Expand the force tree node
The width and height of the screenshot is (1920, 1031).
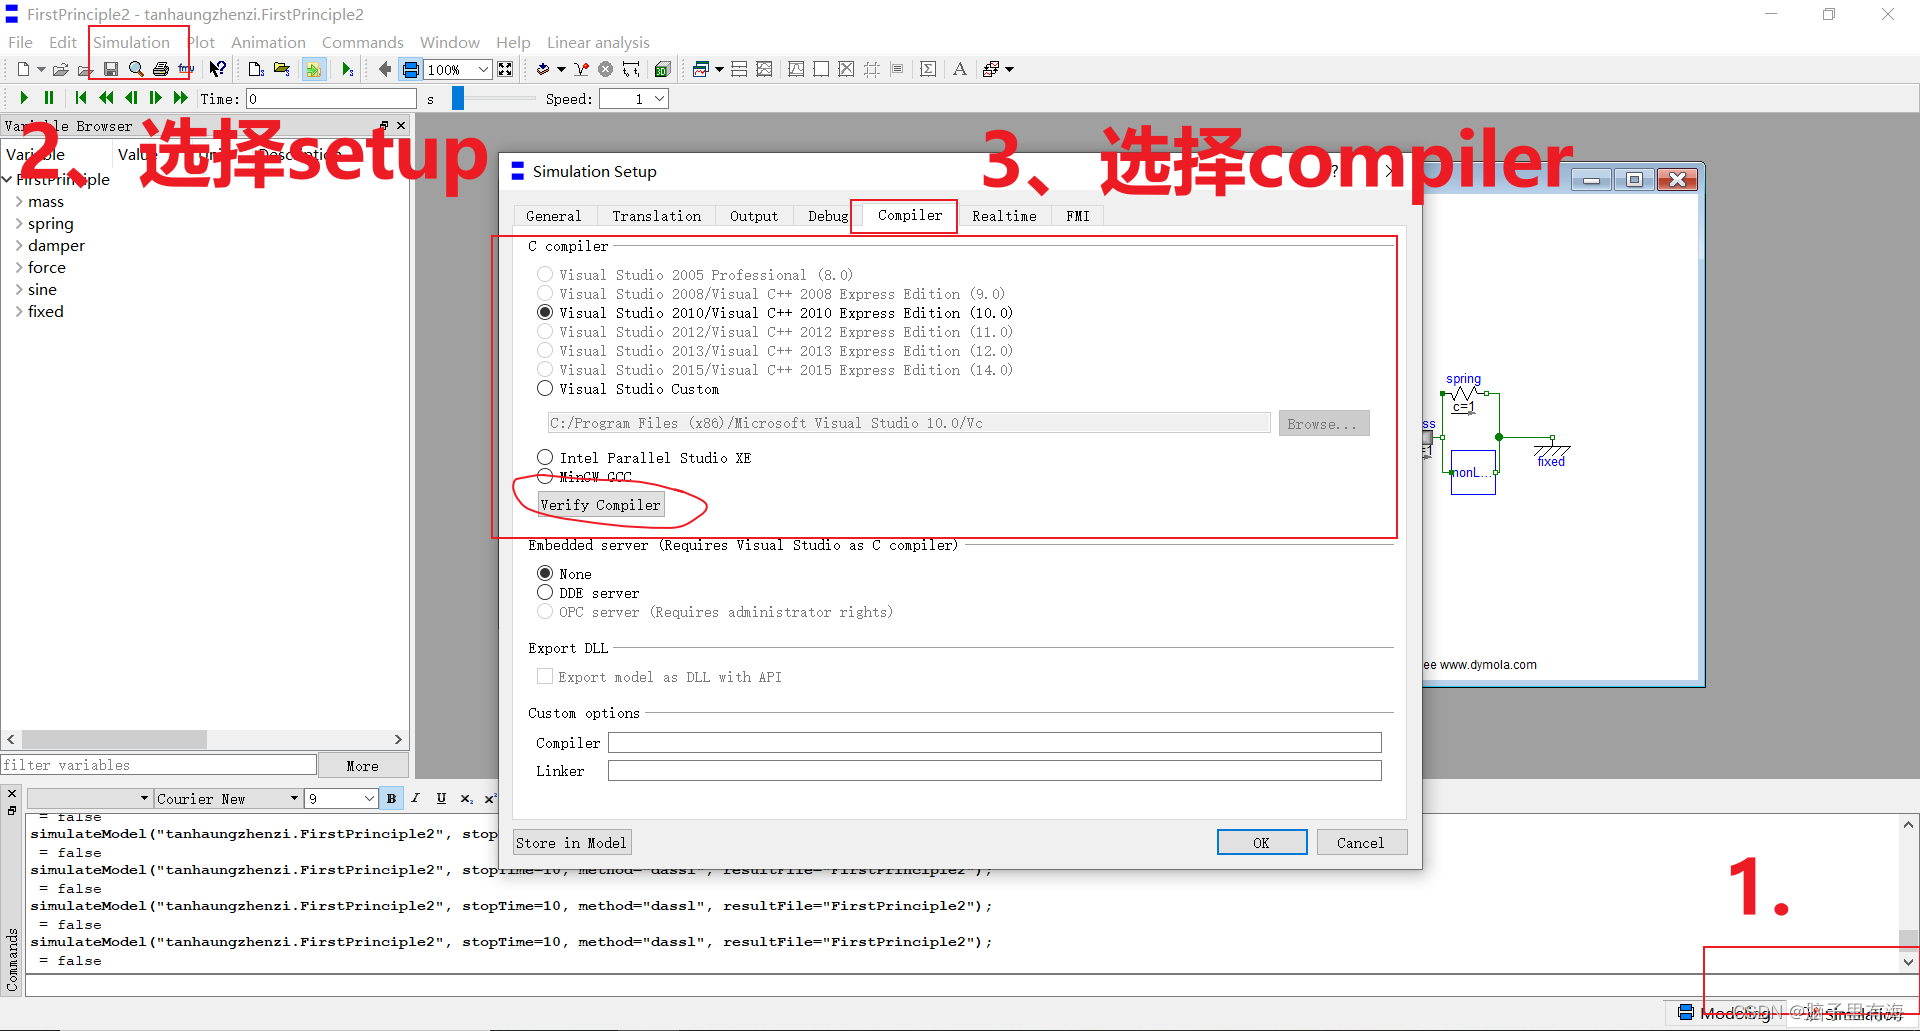[19, 268]
